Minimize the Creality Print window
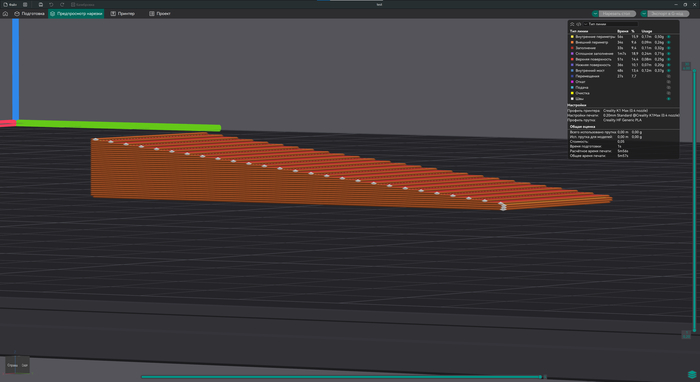Image resolution: width=700 pixels, height=382 pixels. pyautogui.click(x=676, y=4)
